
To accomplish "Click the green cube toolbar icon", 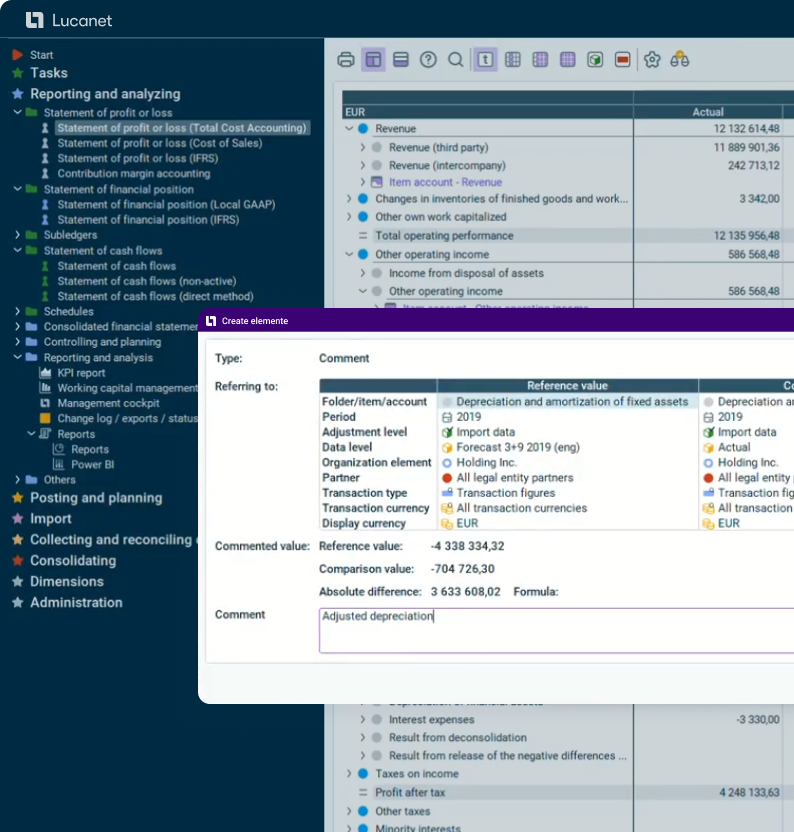I will click(x=595, y=60).
